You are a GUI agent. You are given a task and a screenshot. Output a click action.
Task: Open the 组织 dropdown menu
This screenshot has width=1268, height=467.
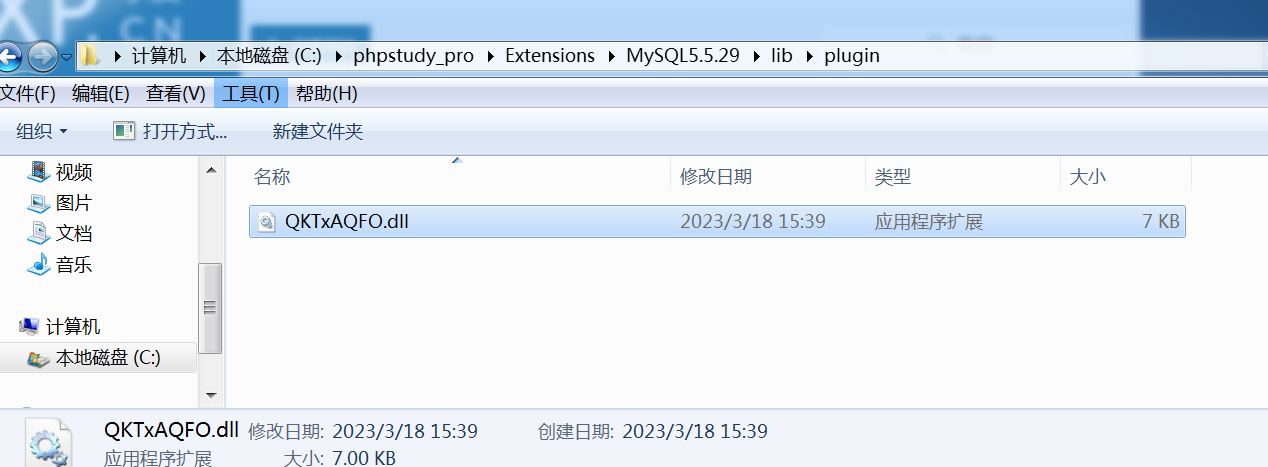(42, 131)
